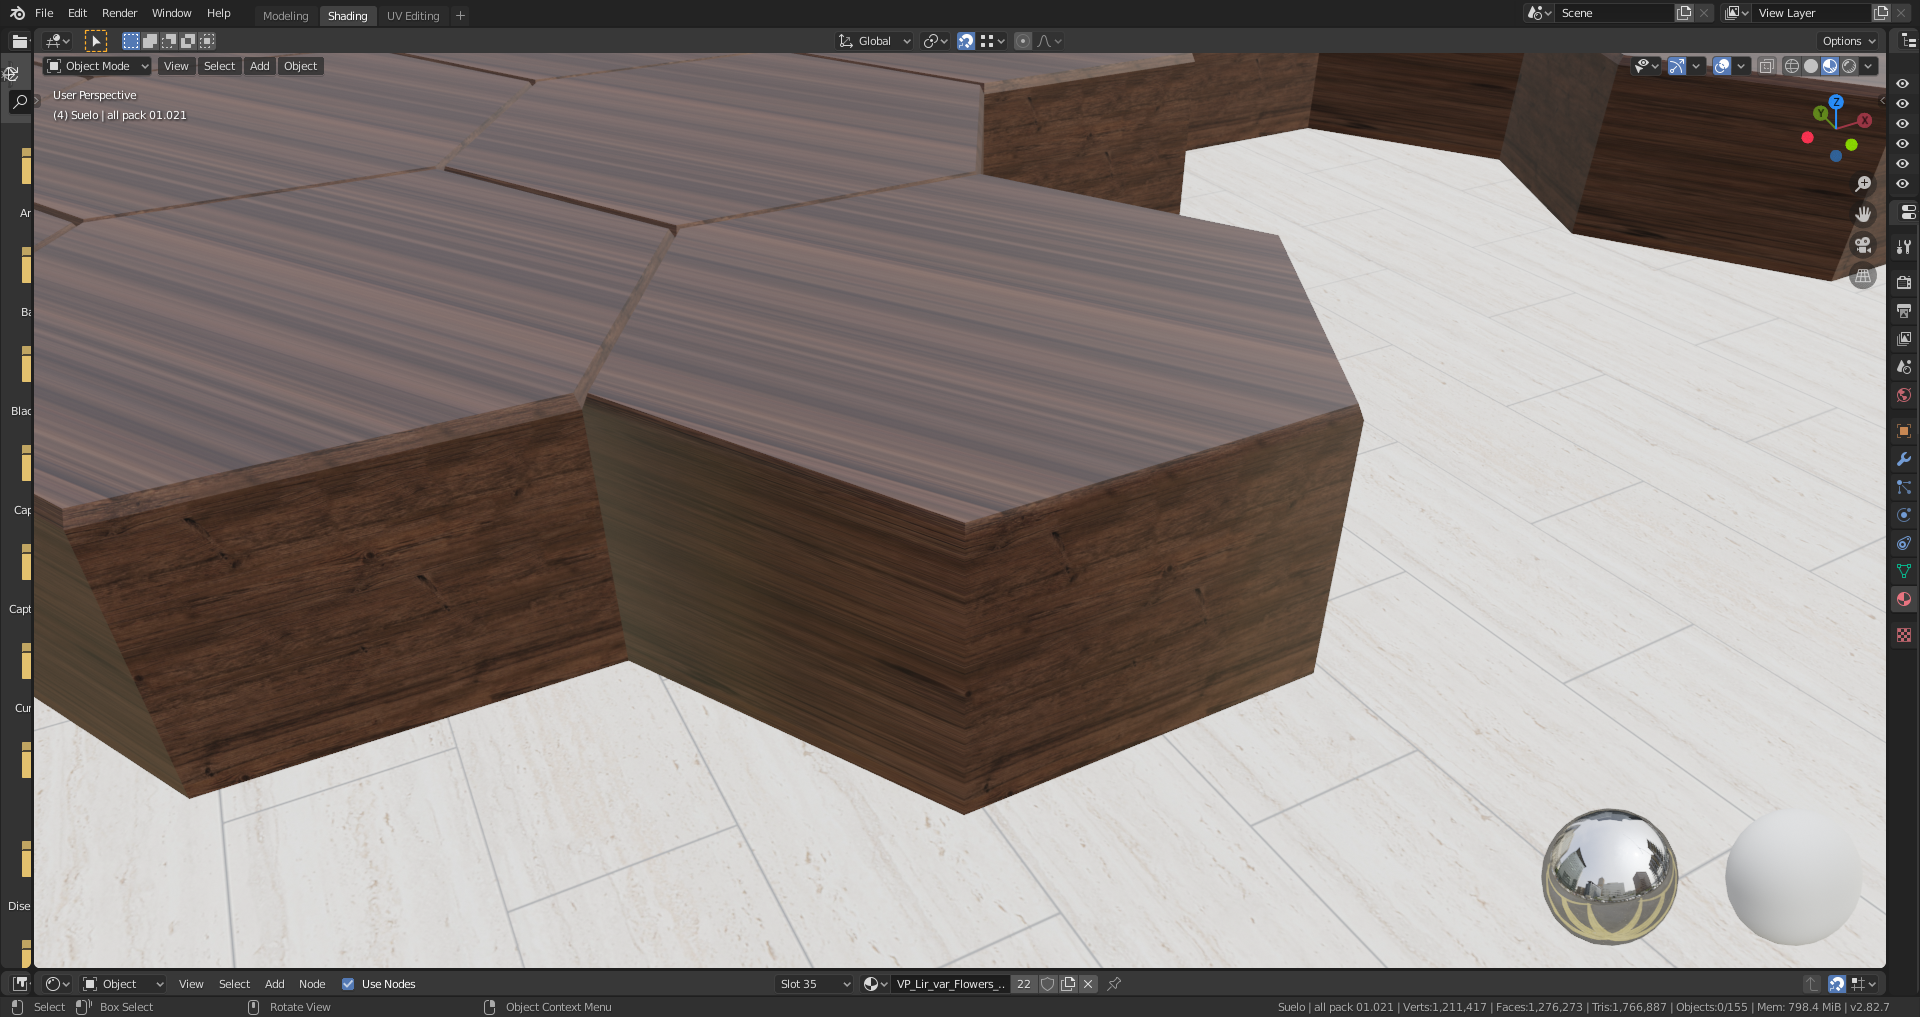Uncheck the Use Nodes checkbox
Image resolution: width=1920 pixels, height=1017 pixels.
pos(348,984)
